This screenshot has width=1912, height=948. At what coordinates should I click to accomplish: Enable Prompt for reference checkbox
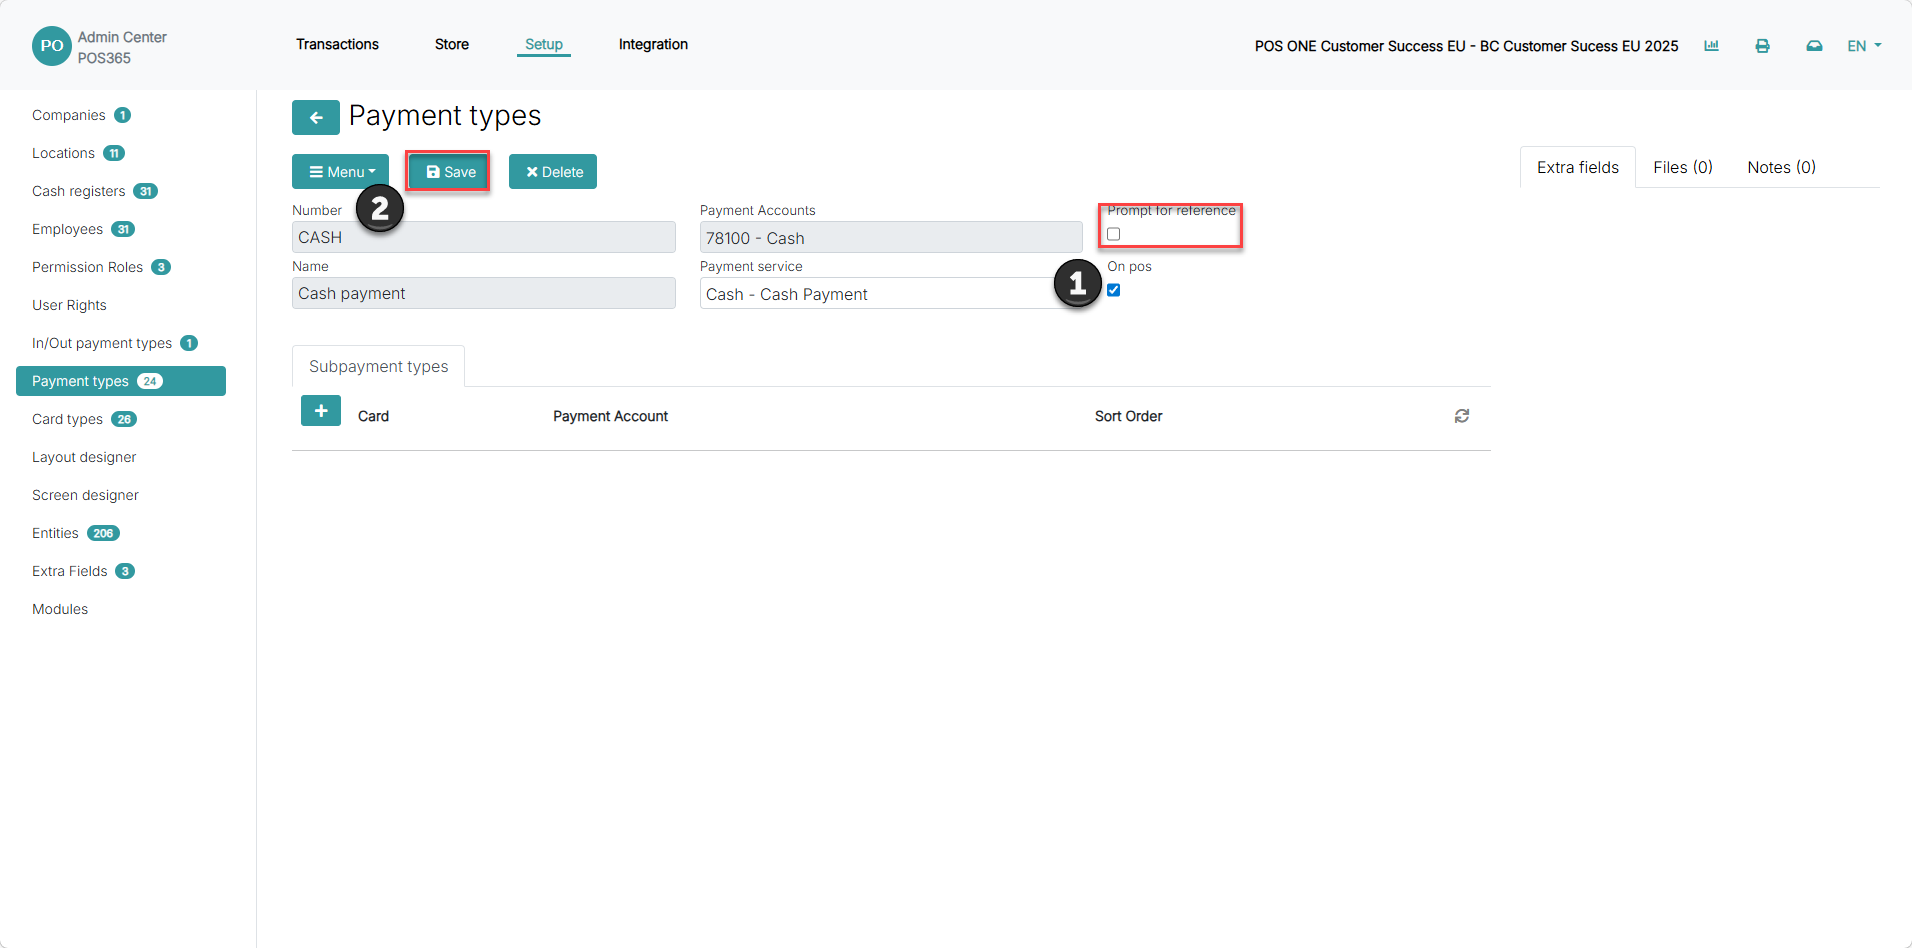pyautogui.click(x=1113, y=234)
